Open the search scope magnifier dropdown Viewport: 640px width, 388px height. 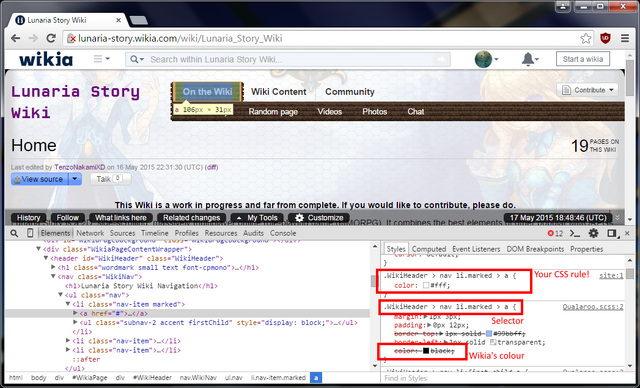pyautogui.click(x=137, y=60)
